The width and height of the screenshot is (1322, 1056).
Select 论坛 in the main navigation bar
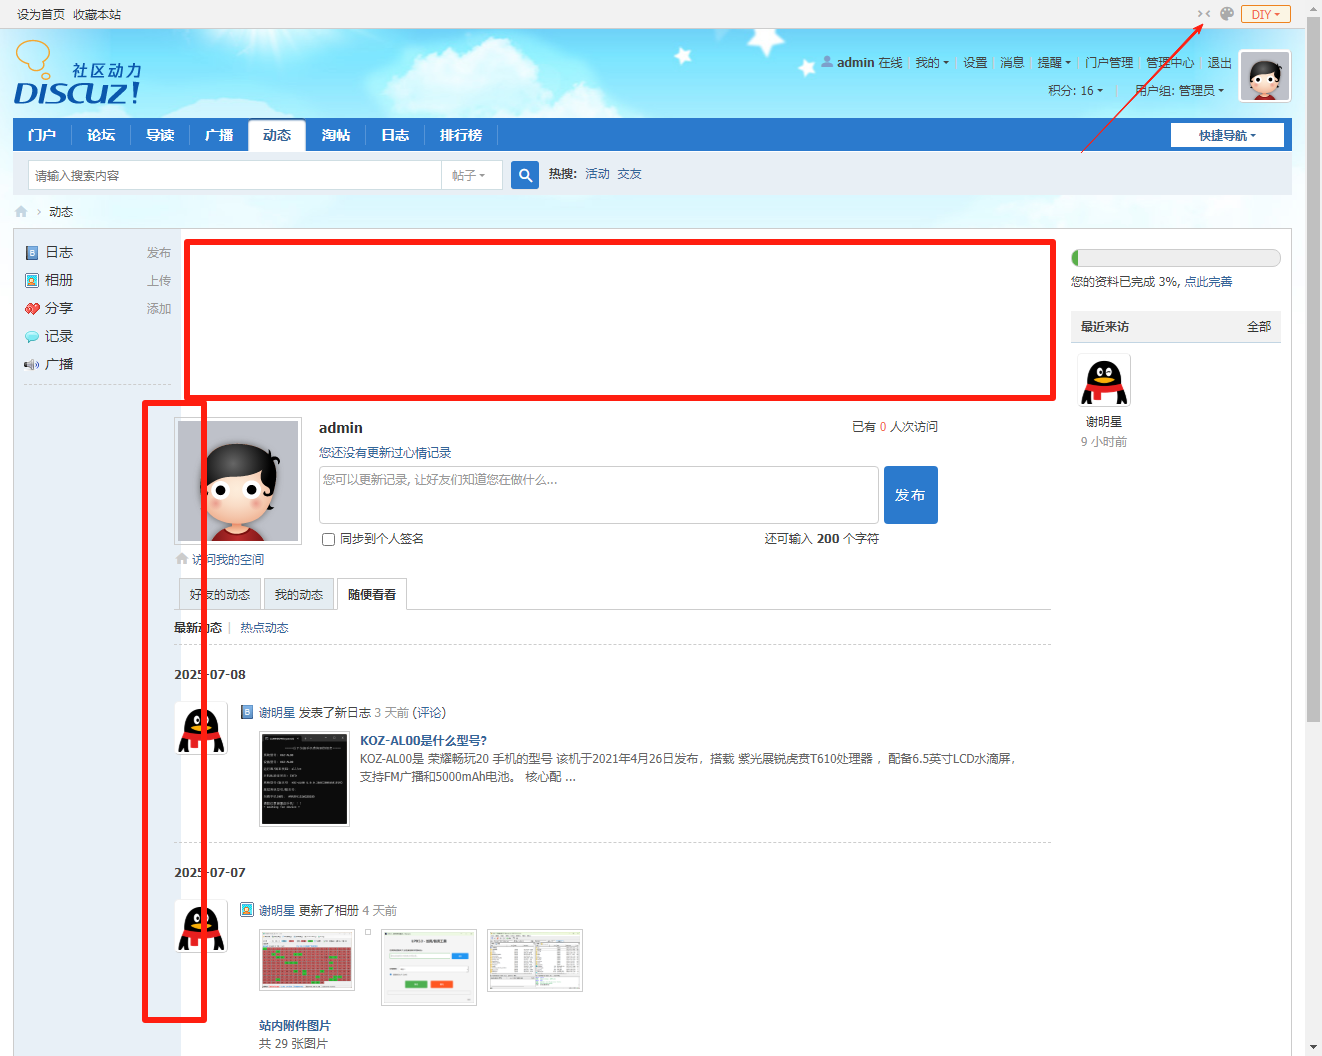(x=101, y=135)
